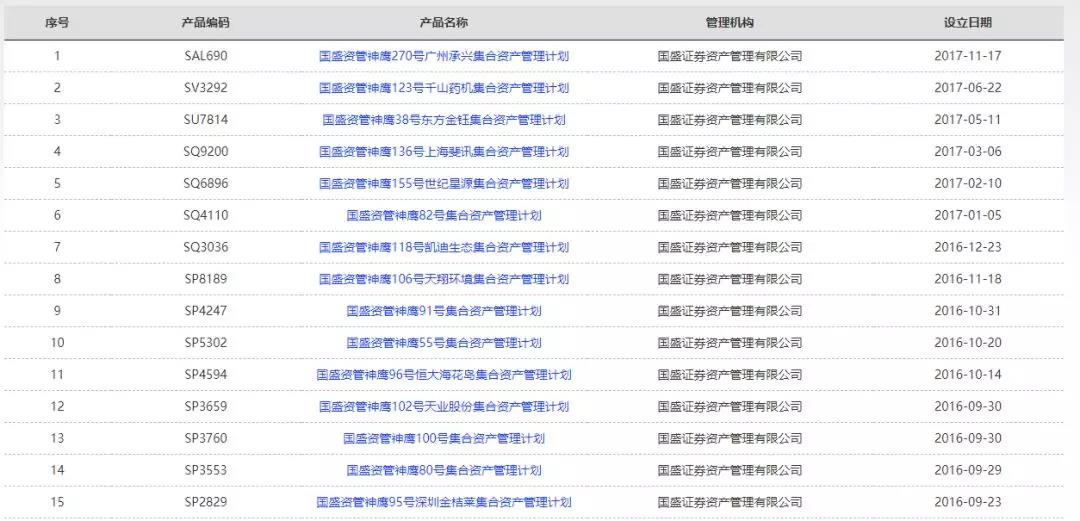Click the date 2017-02-10
Image resolution: width=1080 pixels, height=521 pixels.
tap(968, 183)
